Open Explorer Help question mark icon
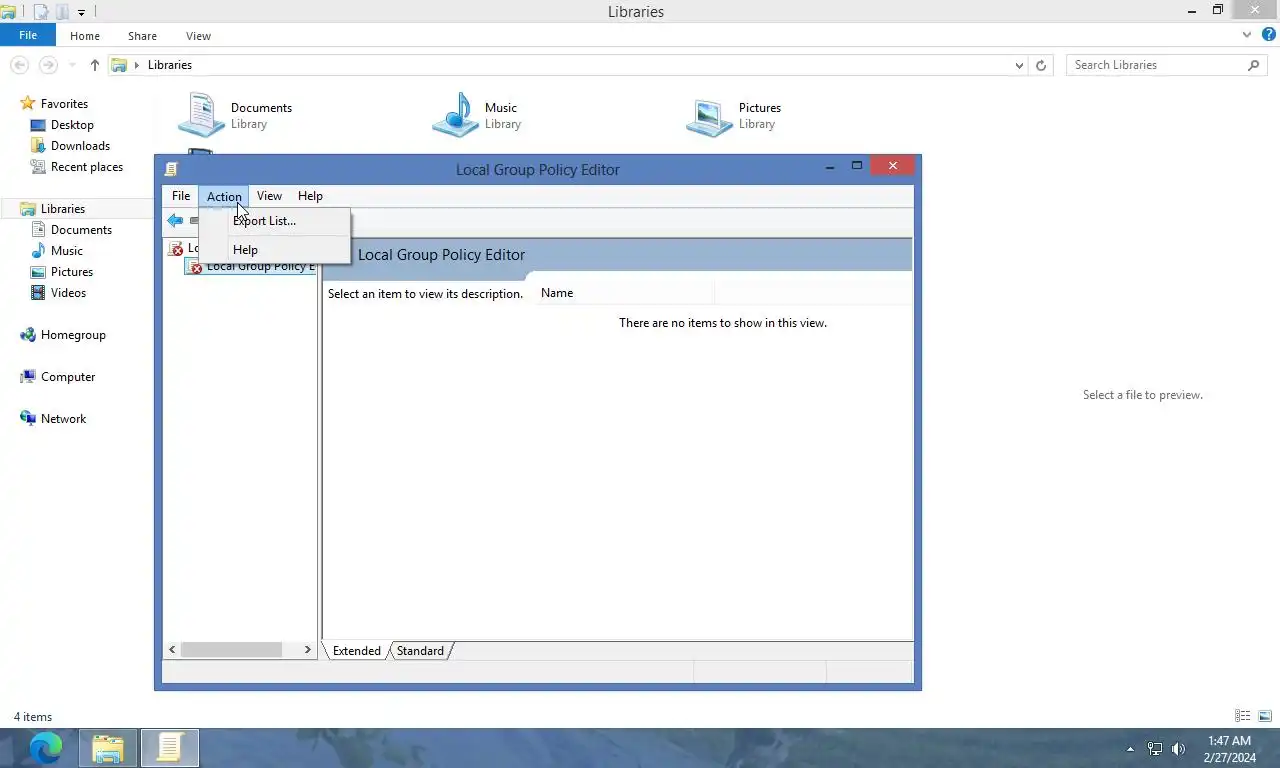The height and width of the screenshot is (768, 1280). pos(1269,35)
